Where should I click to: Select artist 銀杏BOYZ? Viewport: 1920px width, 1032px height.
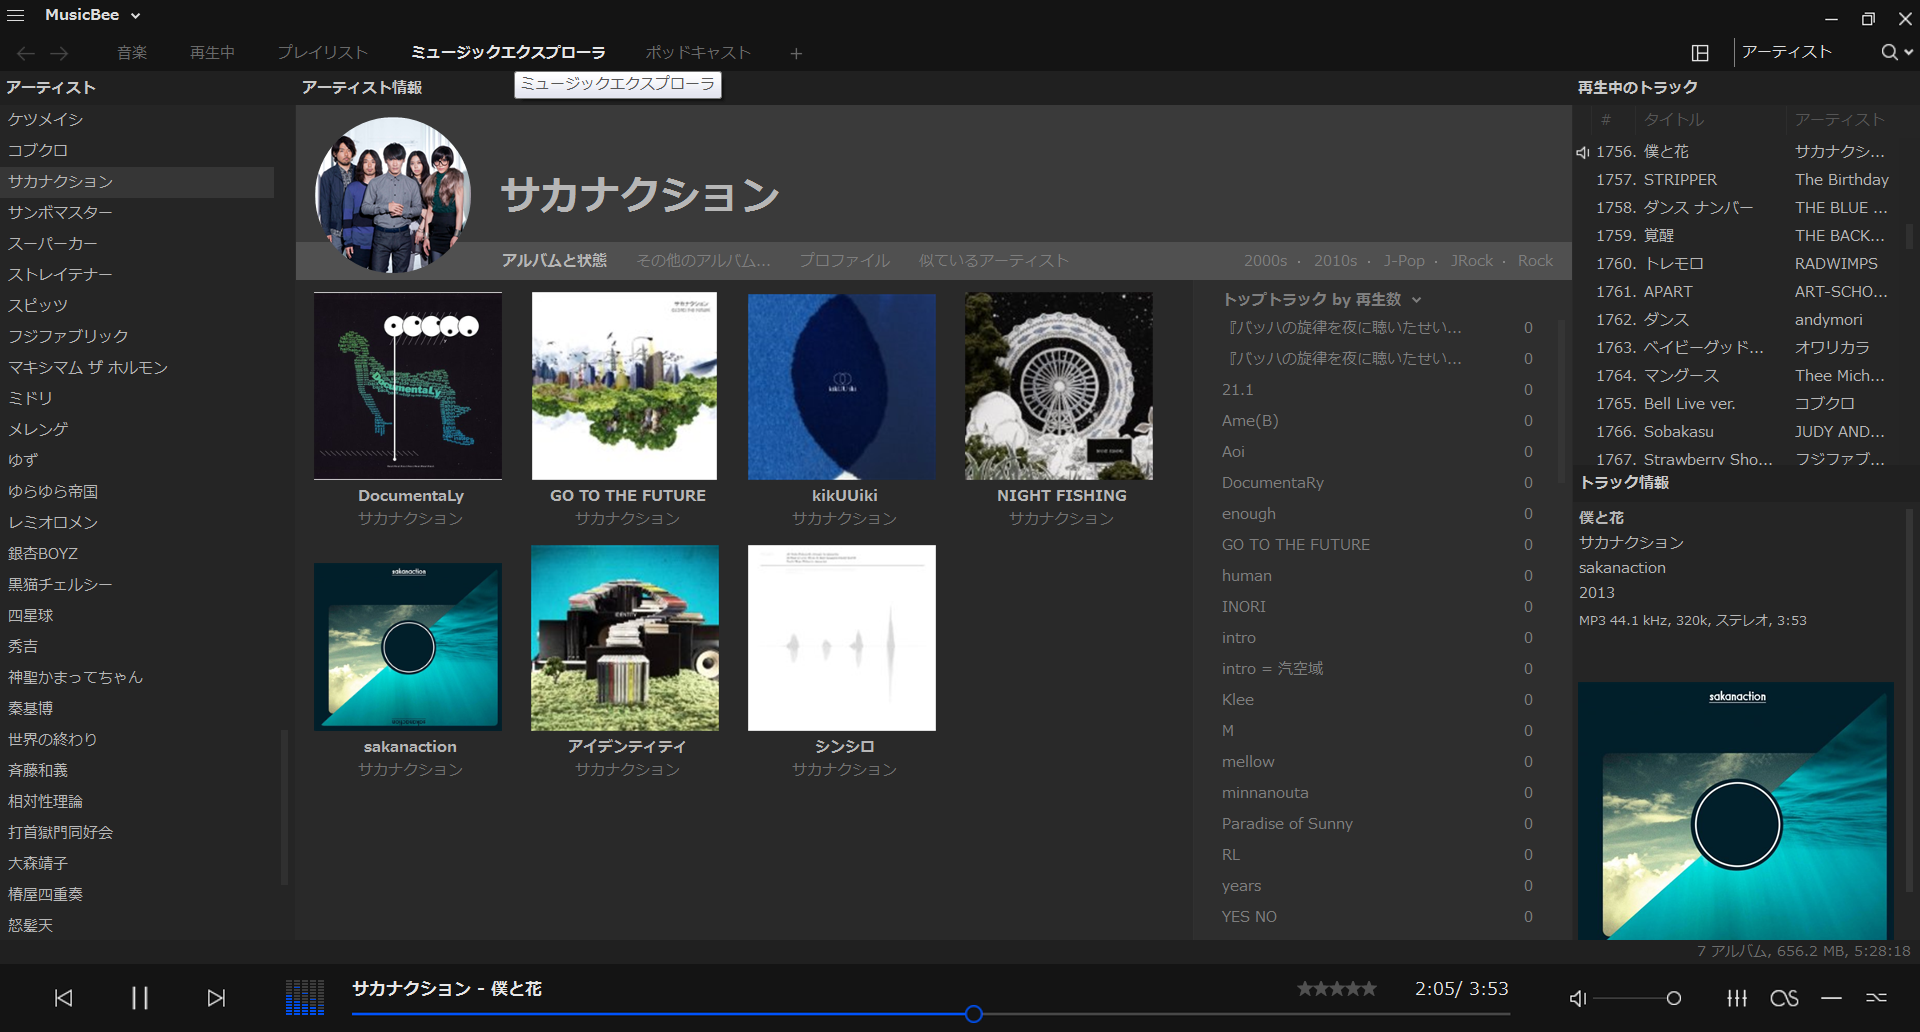(x=137, y=553)
